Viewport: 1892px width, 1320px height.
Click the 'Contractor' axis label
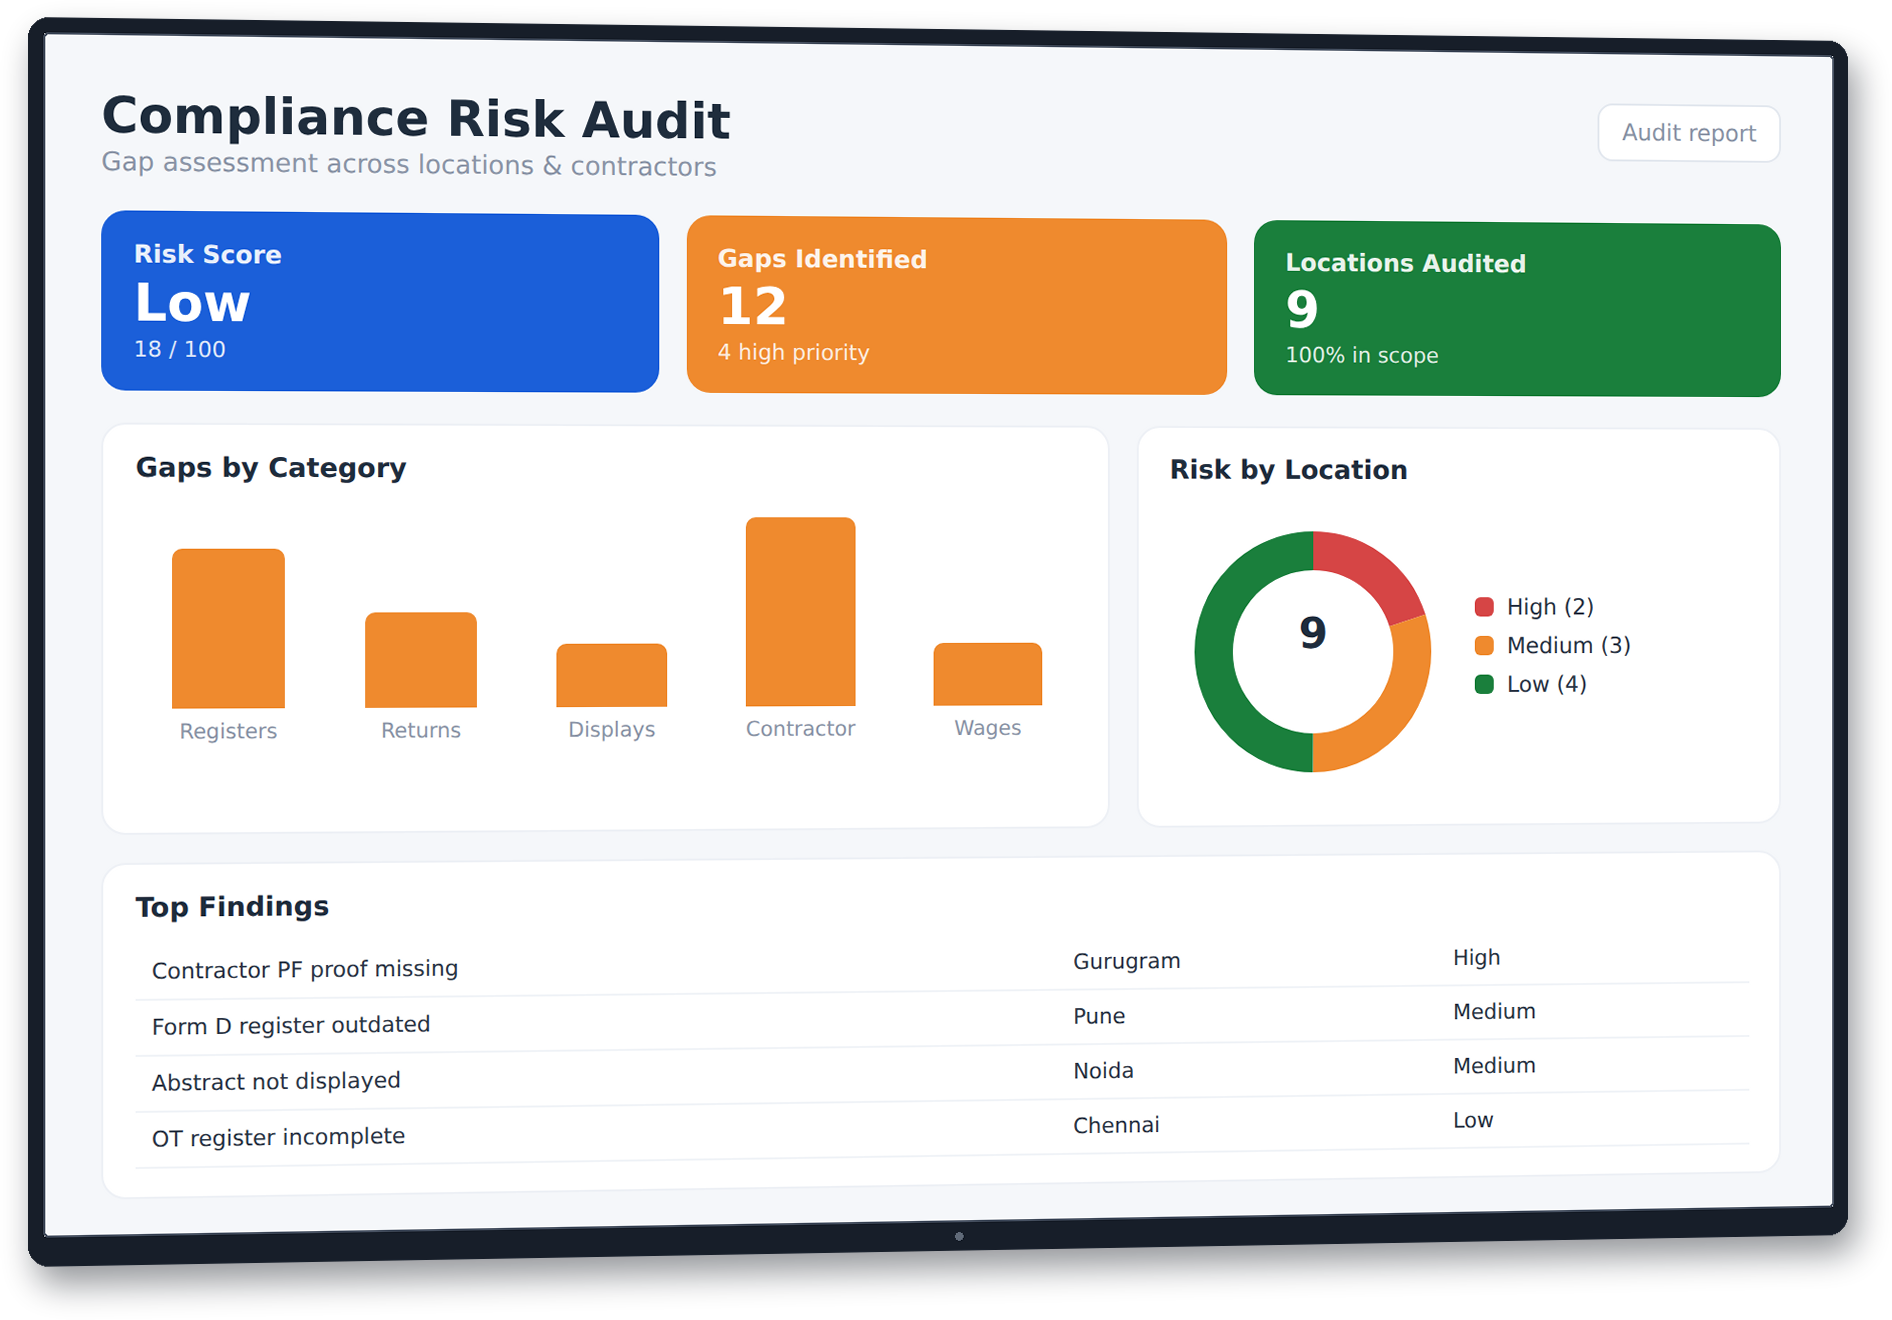800,728
